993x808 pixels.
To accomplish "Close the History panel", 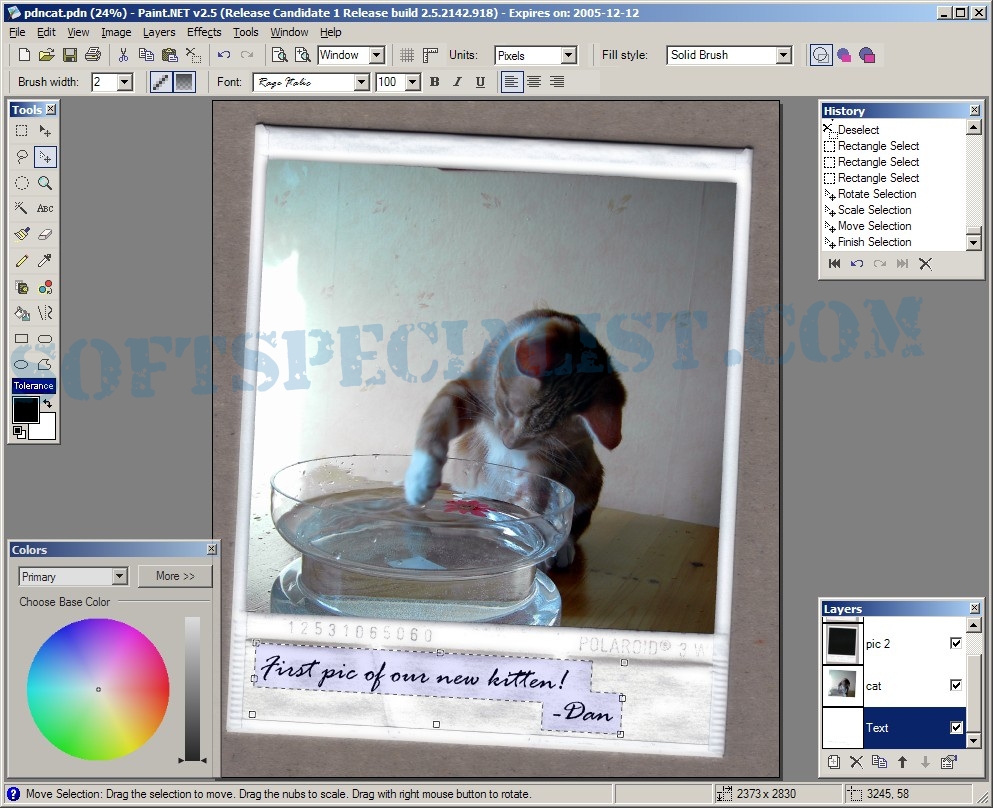I will click(975, 110).
